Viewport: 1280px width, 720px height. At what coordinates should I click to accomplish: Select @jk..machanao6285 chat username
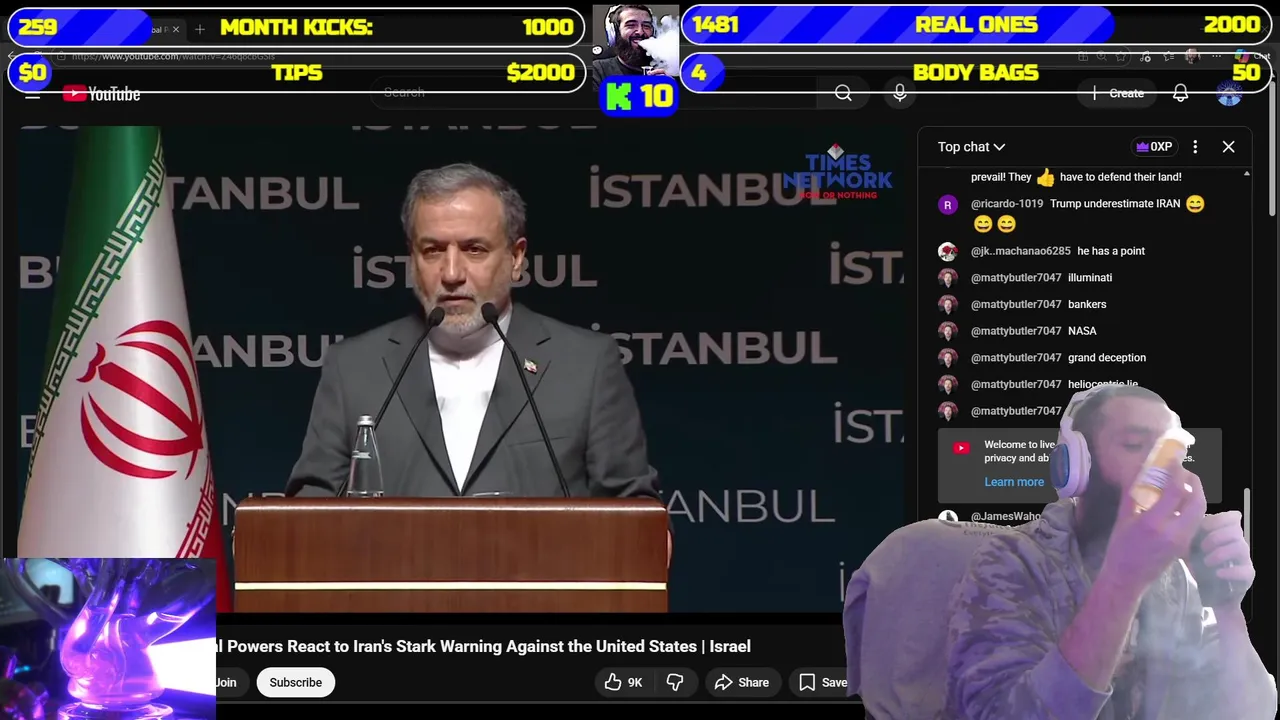coord(1020,251)
